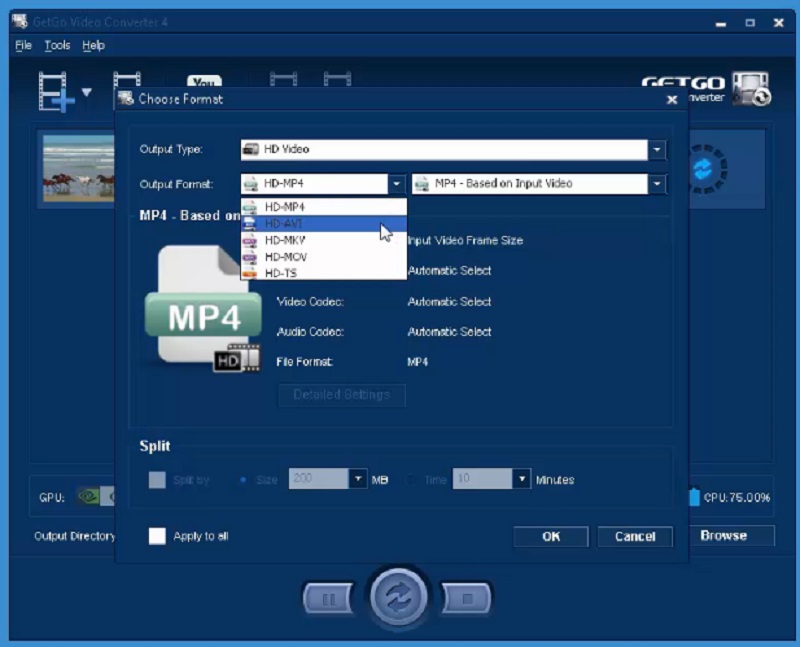Select the Time radio button
The image size is (800, 647).
coord(411,479)
